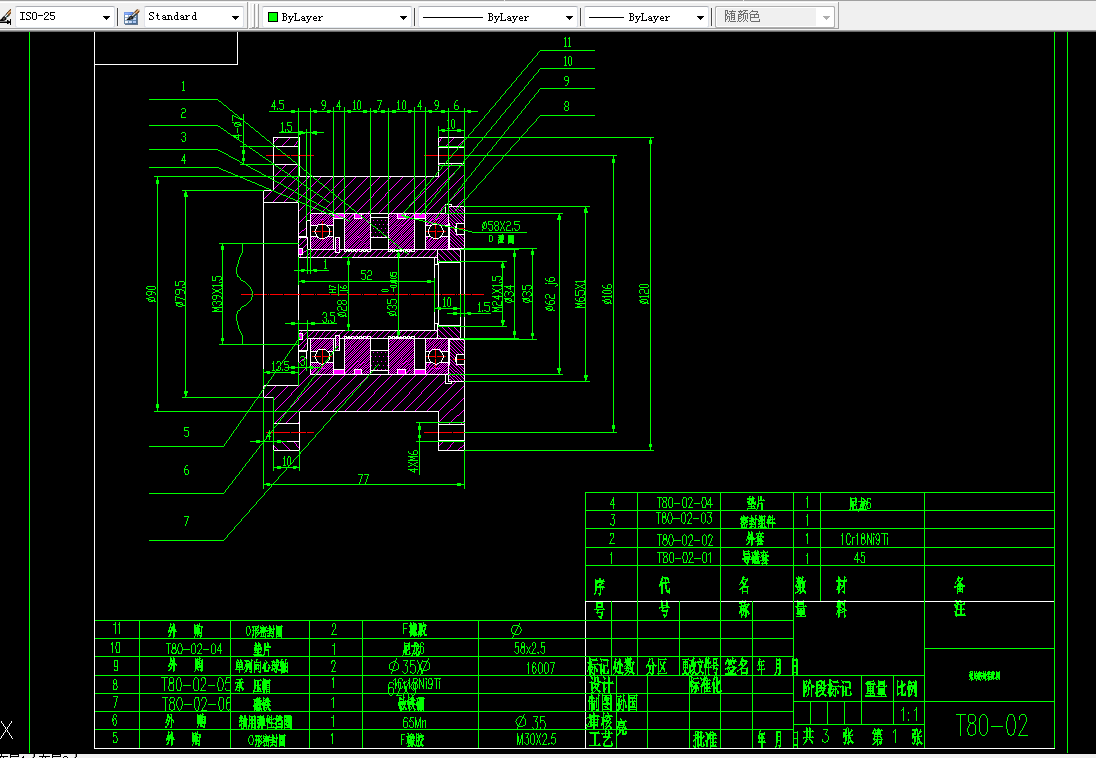The image size is (1096, 758).
Task: Select the 77 overall length dimension
Action: pyautogui.click(x=363, y=479)
